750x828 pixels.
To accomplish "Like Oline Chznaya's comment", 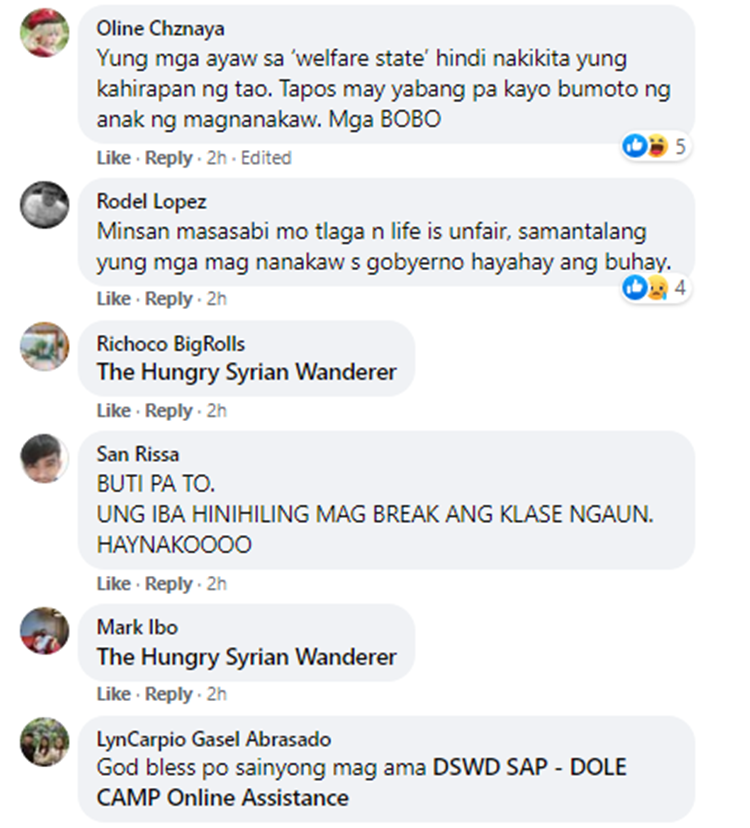I will (114, 158).
